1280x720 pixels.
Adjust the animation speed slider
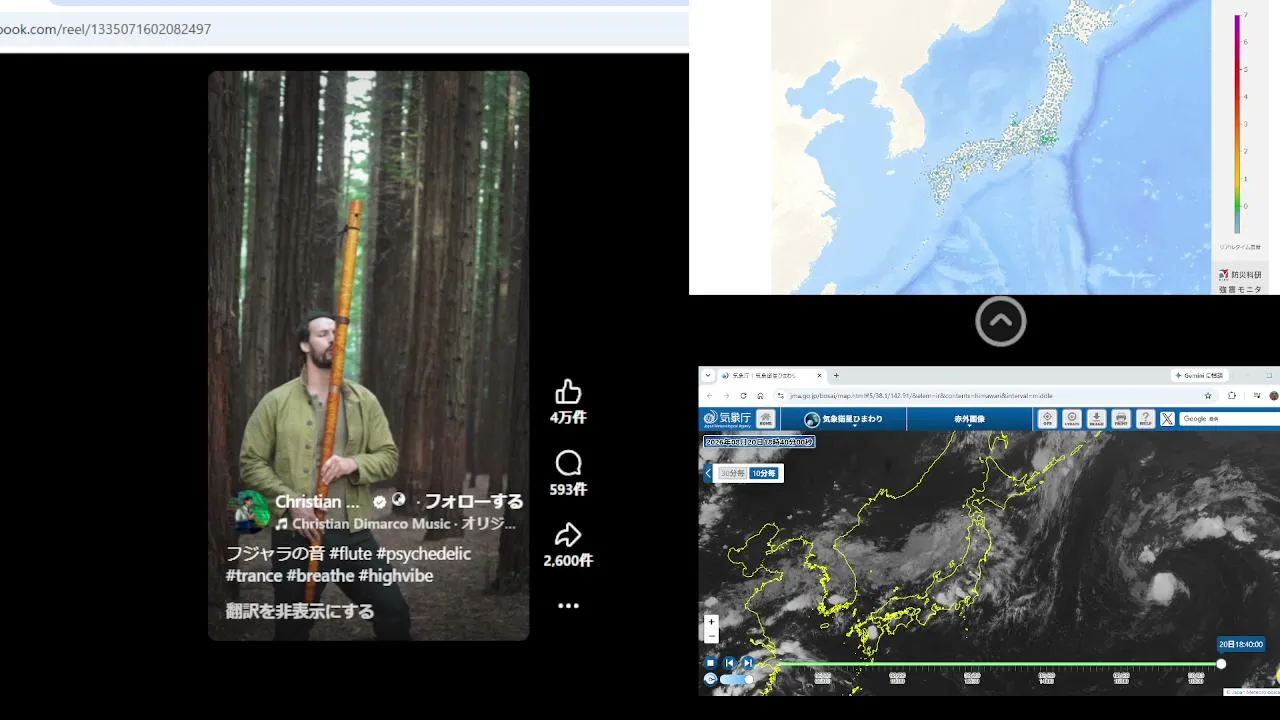coord(737,679)
